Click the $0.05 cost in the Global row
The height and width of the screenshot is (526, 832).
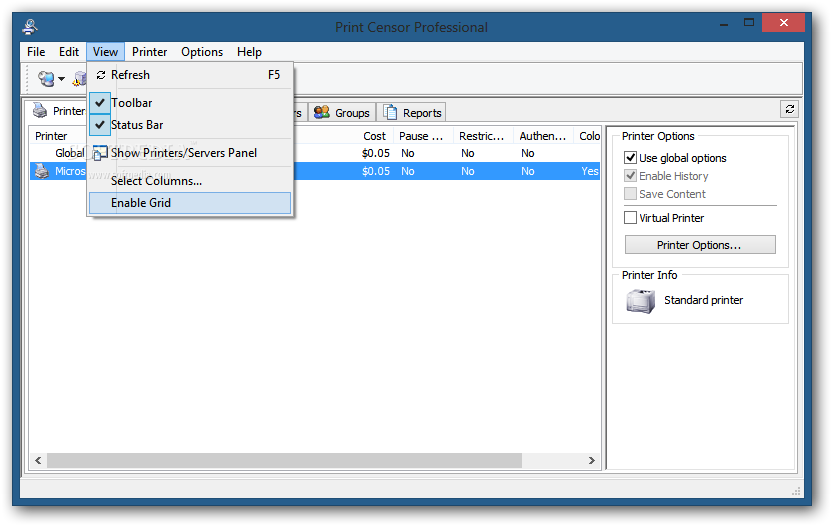pyautogui.click(x=376, y=153)
